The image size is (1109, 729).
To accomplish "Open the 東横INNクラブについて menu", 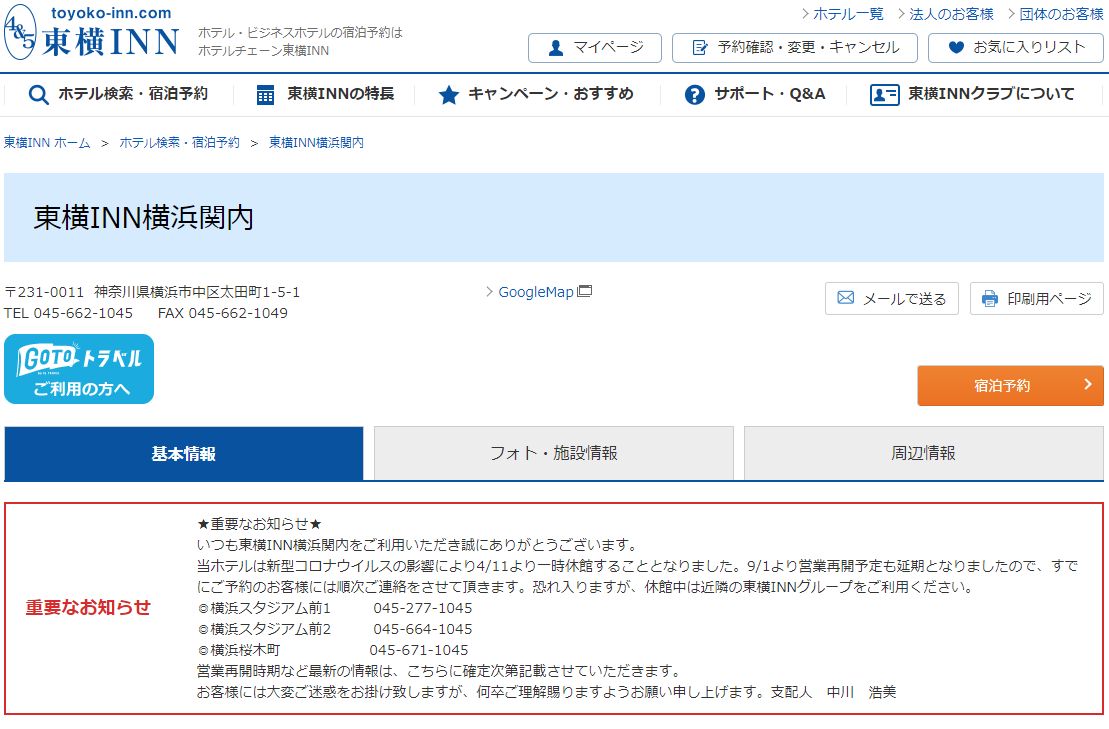I will [x=972, y=95].
